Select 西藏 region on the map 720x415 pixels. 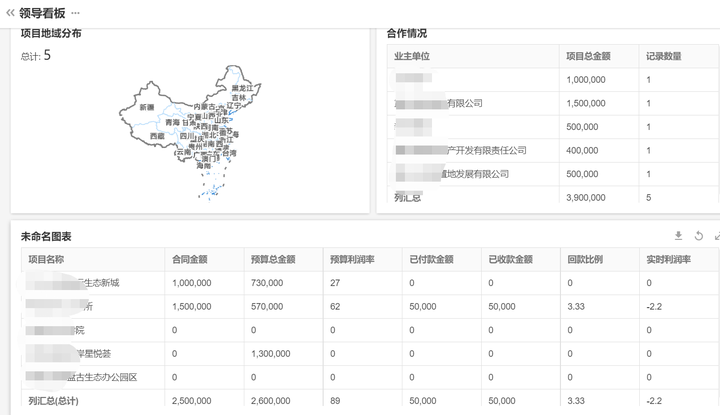157,136
